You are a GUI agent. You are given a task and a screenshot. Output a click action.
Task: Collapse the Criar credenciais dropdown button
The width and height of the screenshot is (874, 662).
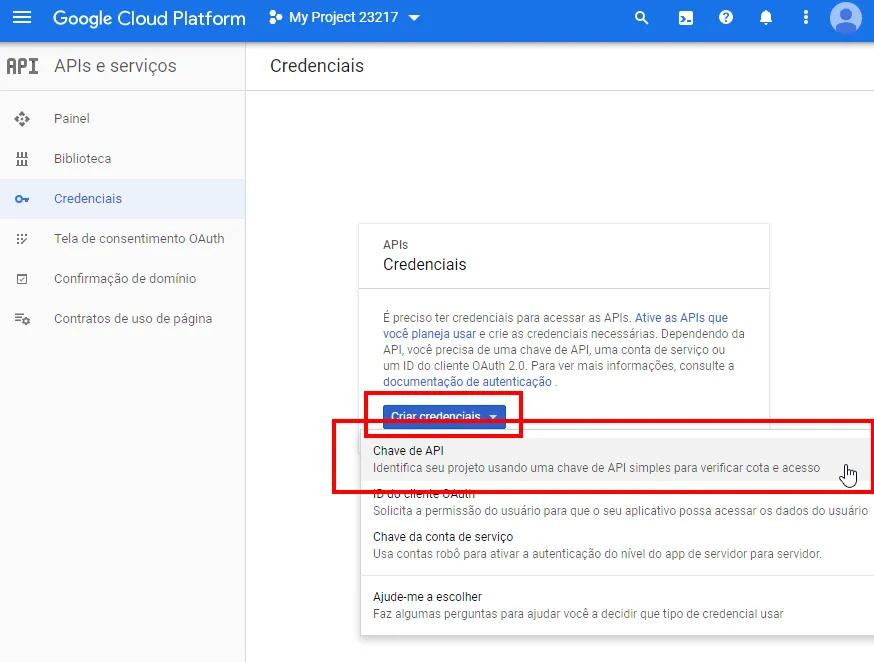pyautogui.click(x=444, y=416)
